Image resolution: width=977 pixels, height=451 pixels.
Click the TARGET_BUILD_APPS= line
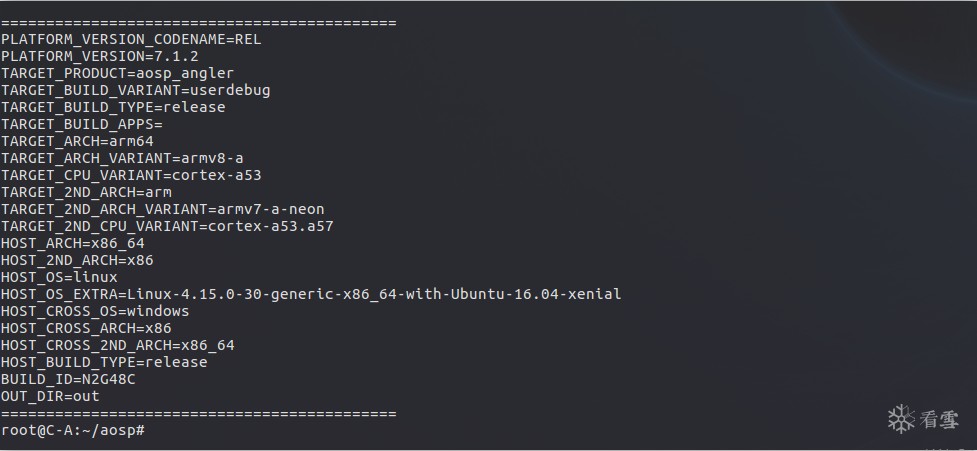click(81, 124)
